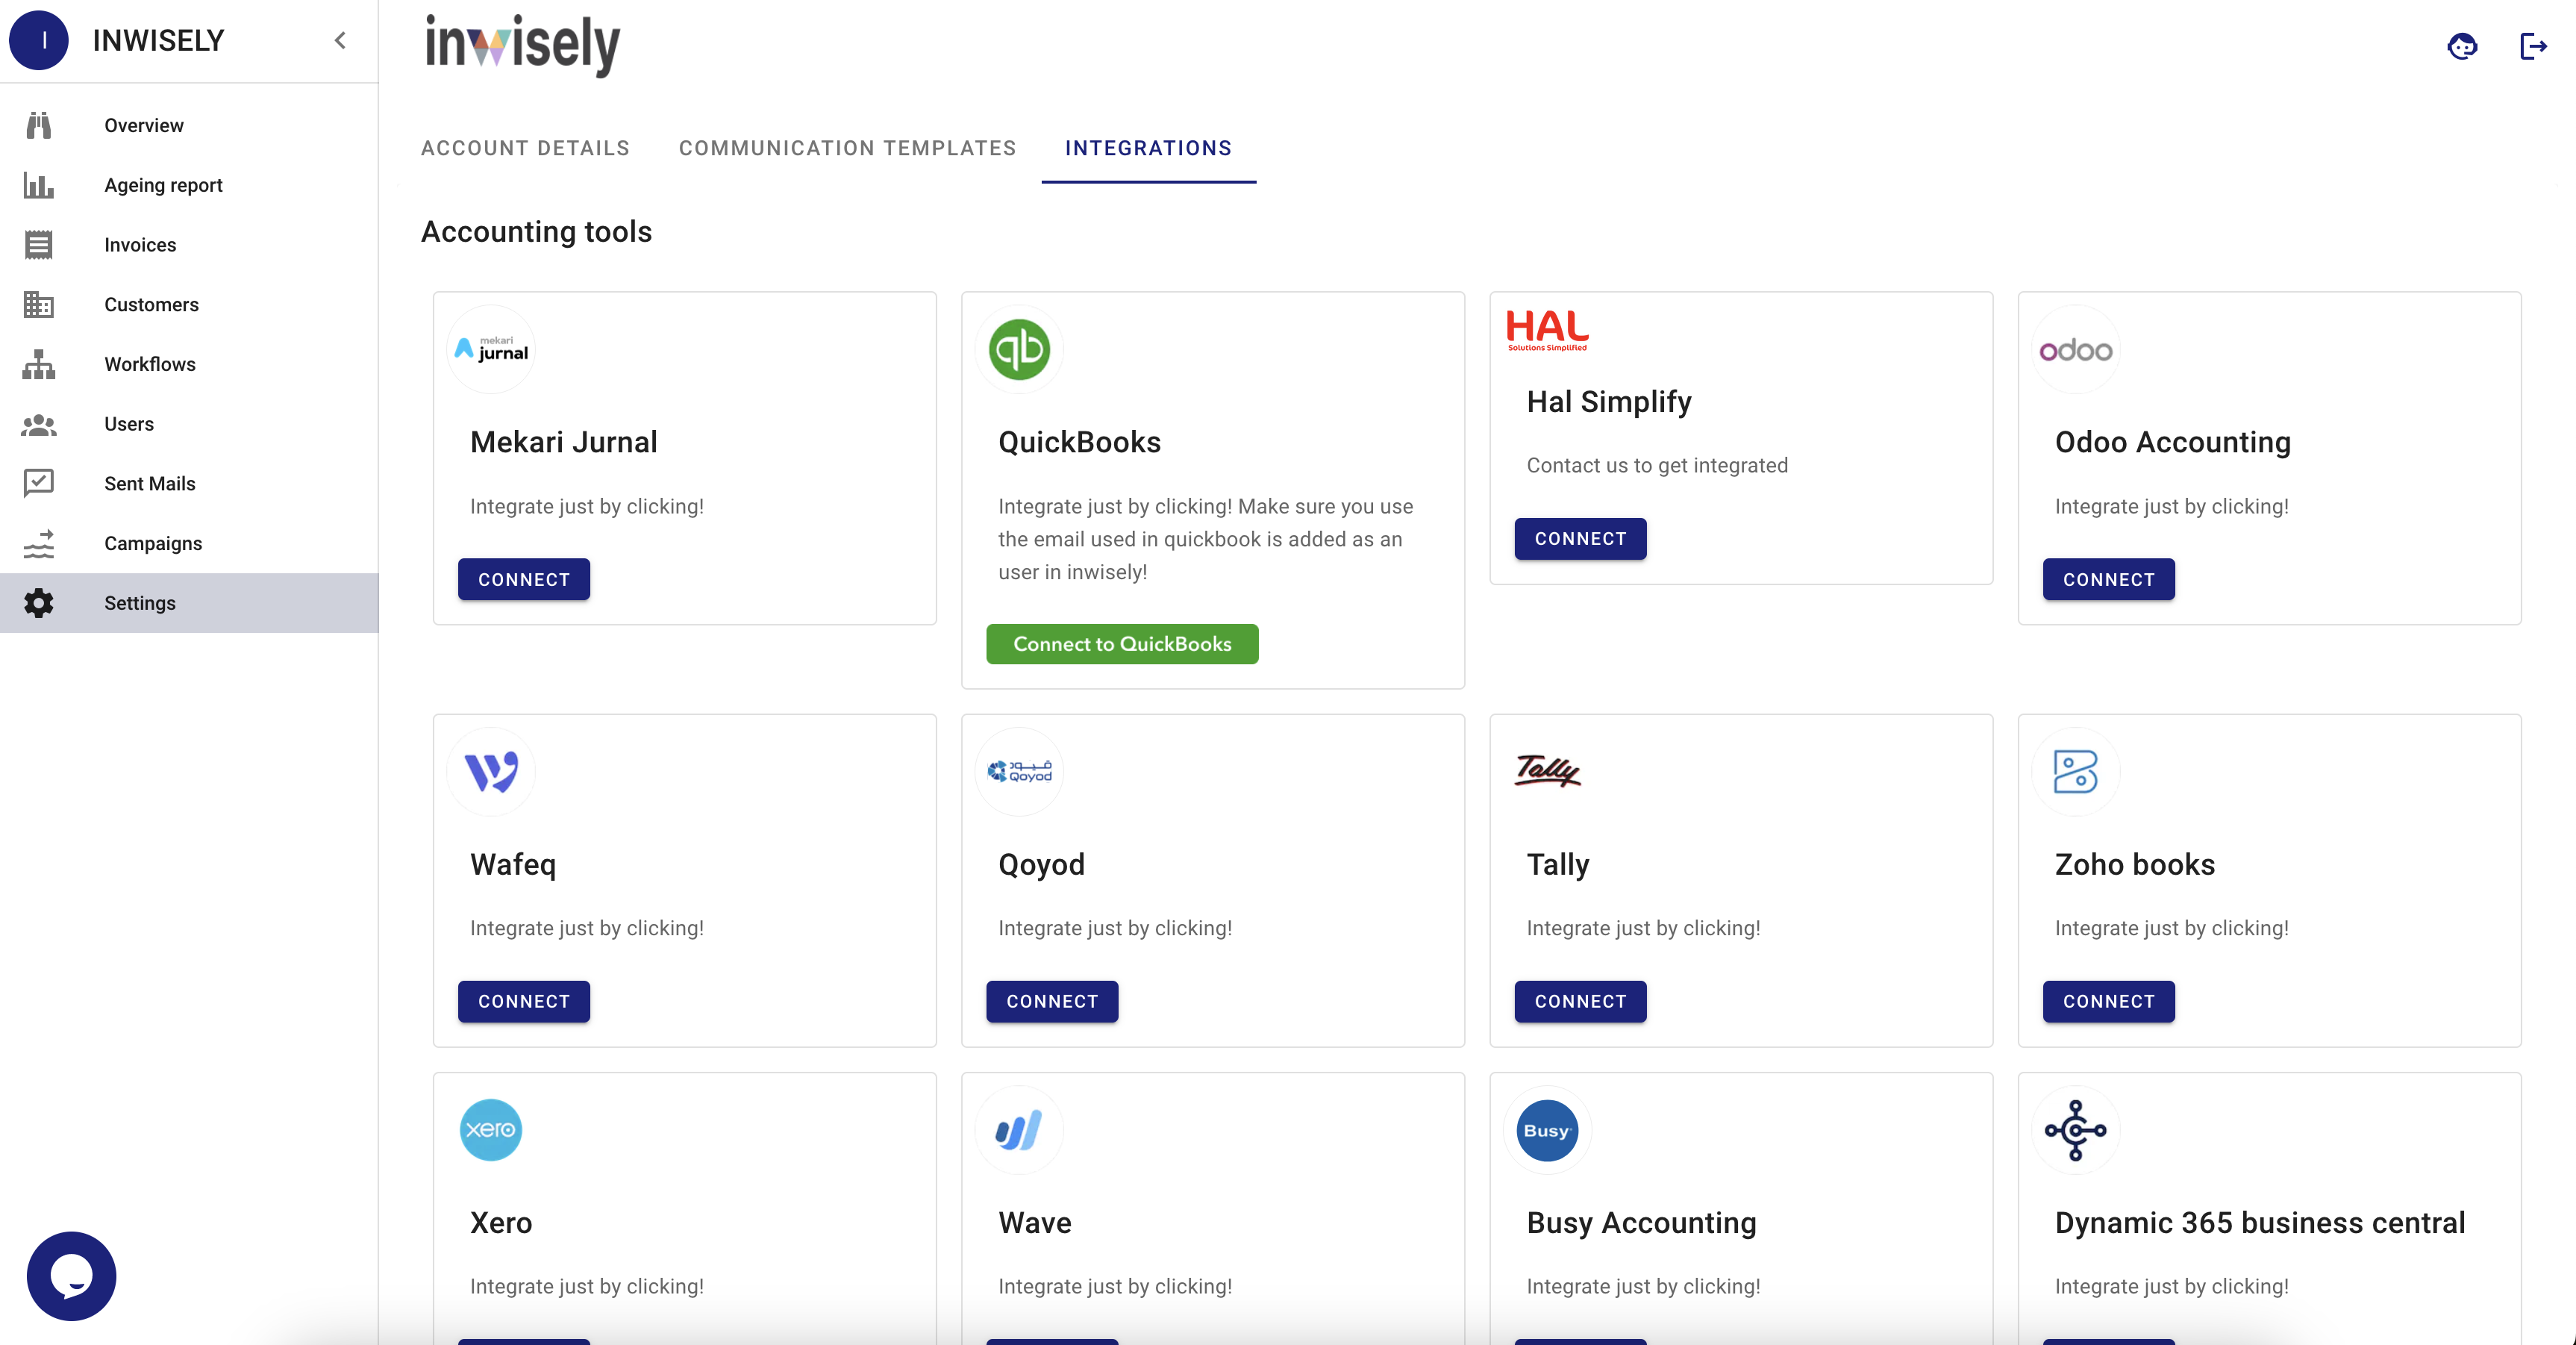Connect the Zoho books integration

(x=2108, y=1001)
